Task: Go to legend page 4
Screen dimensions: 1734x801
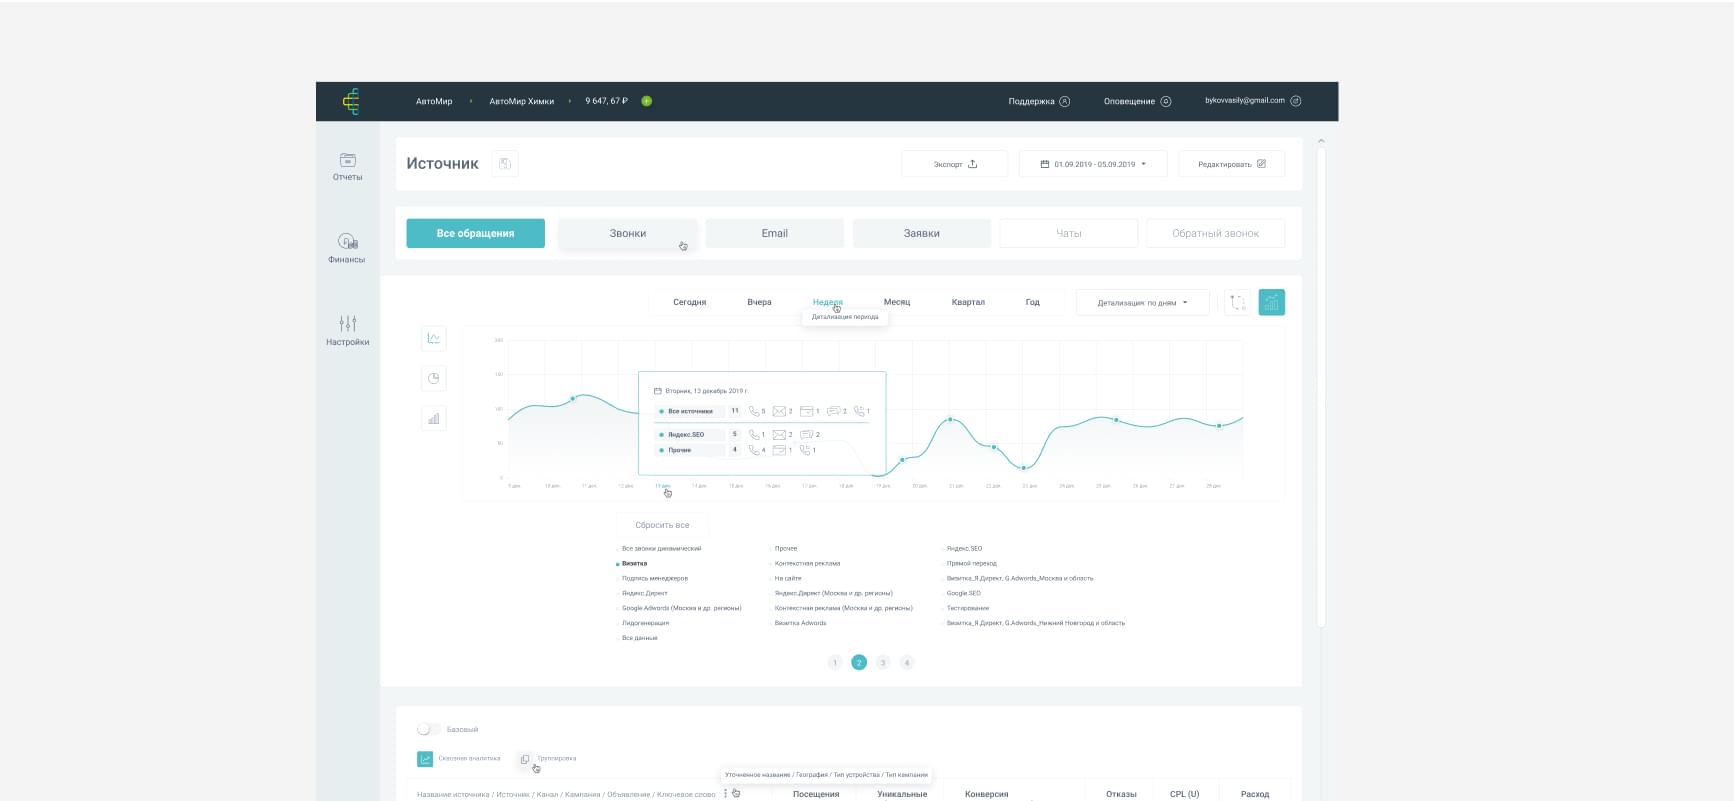Action: coord(907,662)
